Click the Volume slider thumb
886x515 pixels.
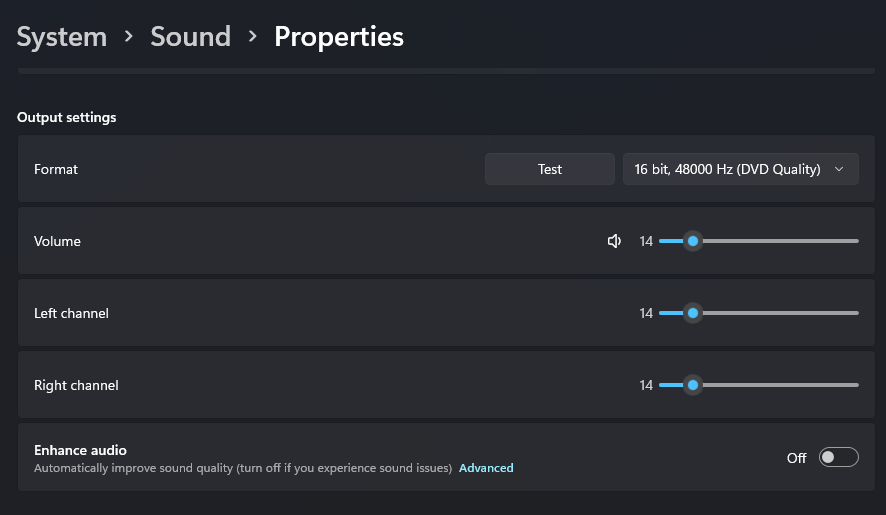pos(693,241)
